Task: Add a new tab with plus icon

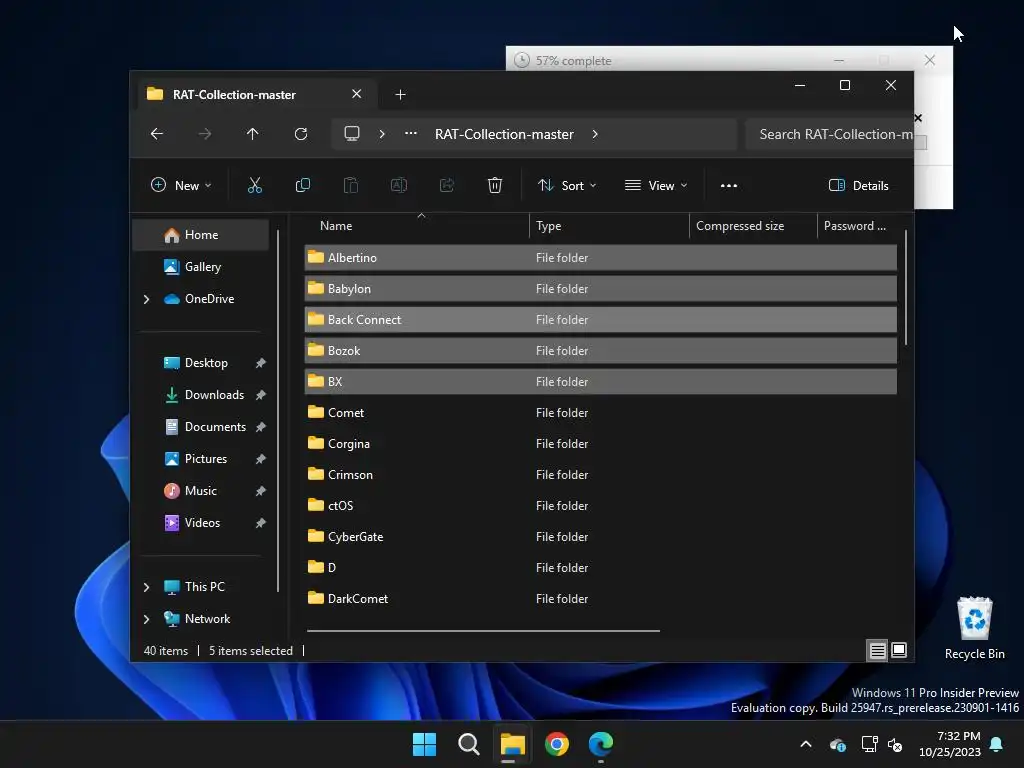Action: (x=400, y=95)
